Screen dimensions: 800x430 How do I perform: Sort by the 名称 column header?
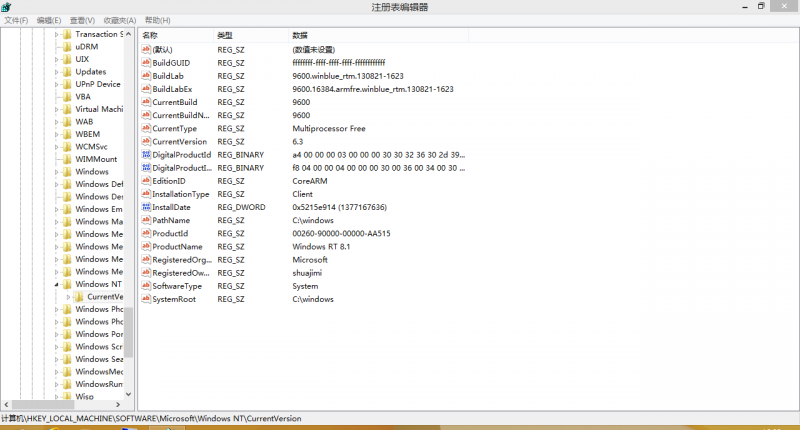150,35
